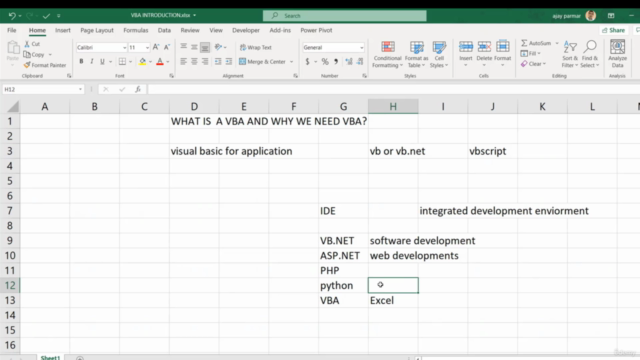Toggle Bottom Align vertical alignment
Image resolution: width=640 pixels, height=360 pixels.
(x=205, y=47)
